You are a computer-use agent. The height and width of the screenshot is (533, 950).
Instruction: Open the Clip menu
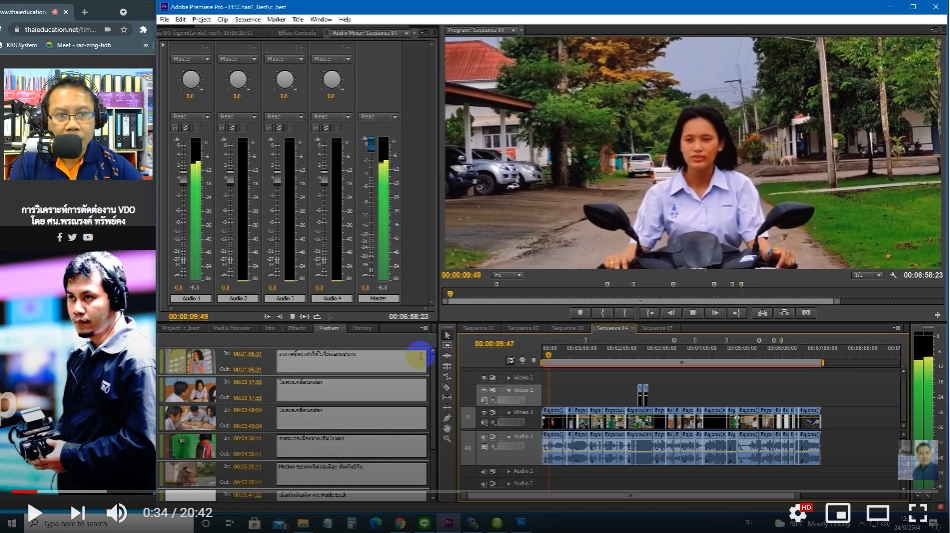click(222, 19)
